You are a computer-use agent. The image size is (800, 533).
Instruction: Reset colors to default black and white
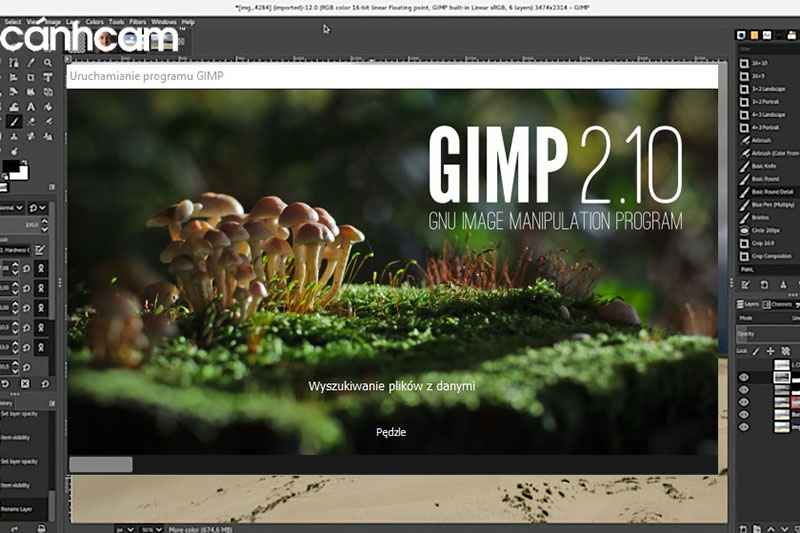(x=5, y=177)
